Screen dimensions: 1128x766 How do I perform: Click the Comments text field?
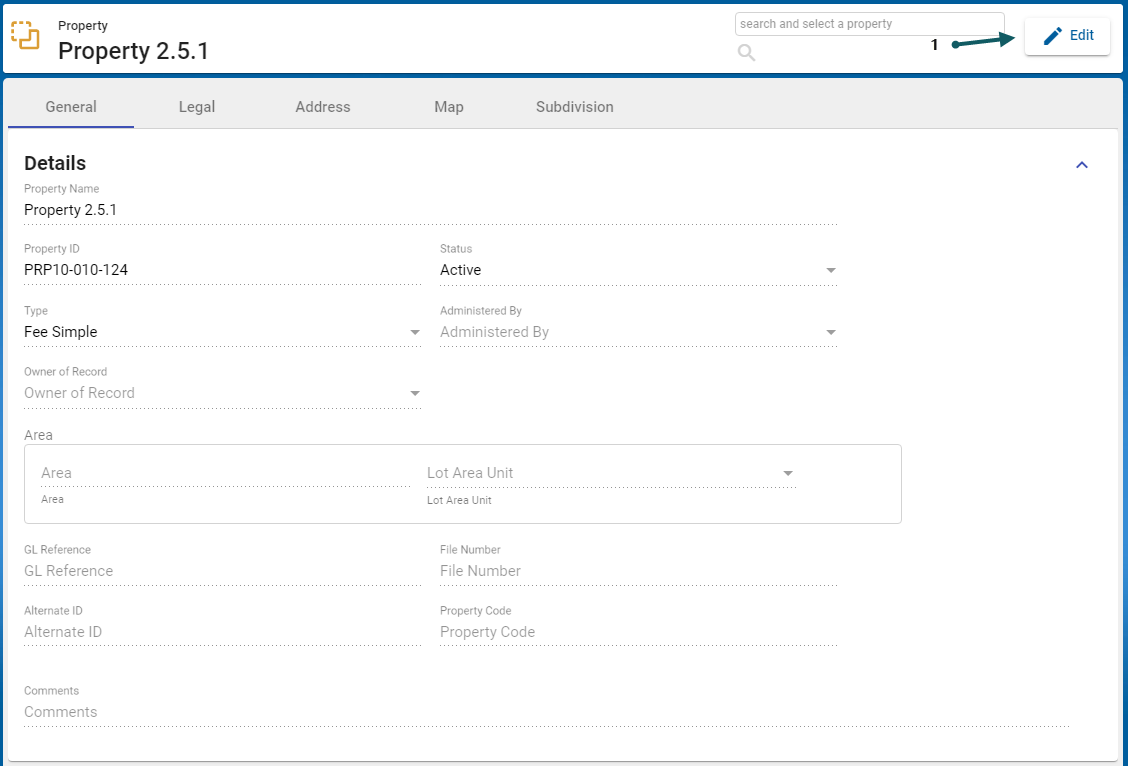pos(546,712)
